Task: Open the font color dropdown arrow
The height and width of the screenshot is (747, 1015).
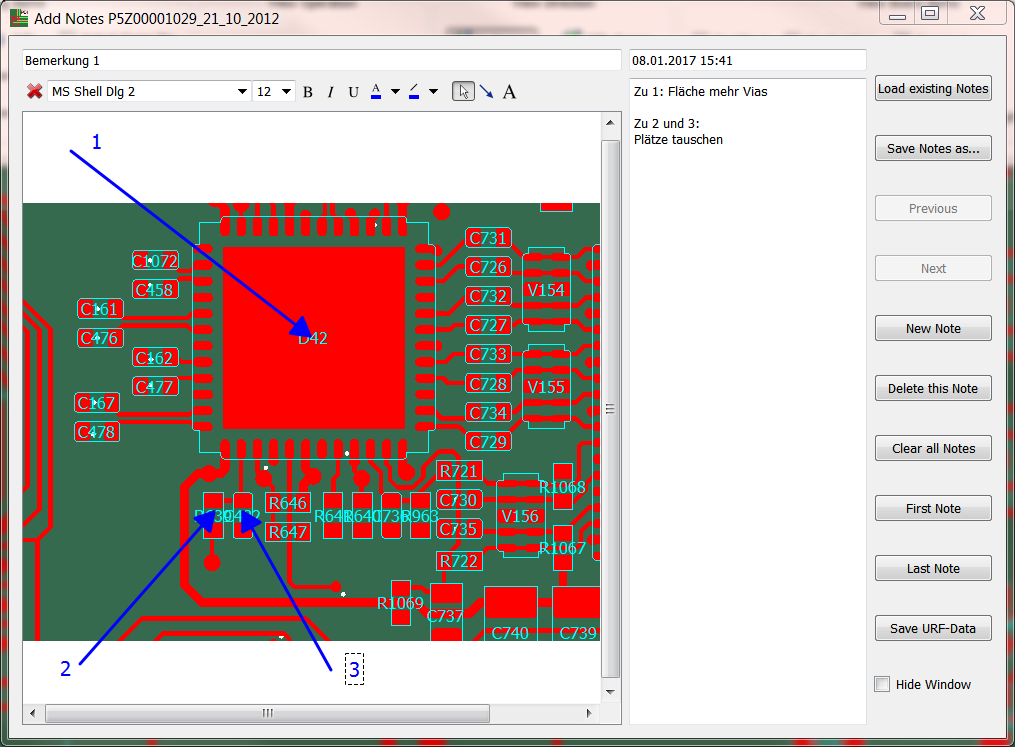Action: point(395,92)
